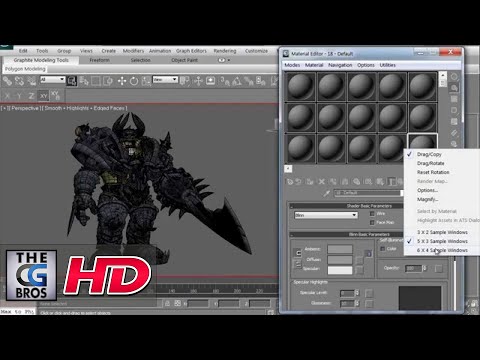Switch to the Freeform ribbon tab

99,60
